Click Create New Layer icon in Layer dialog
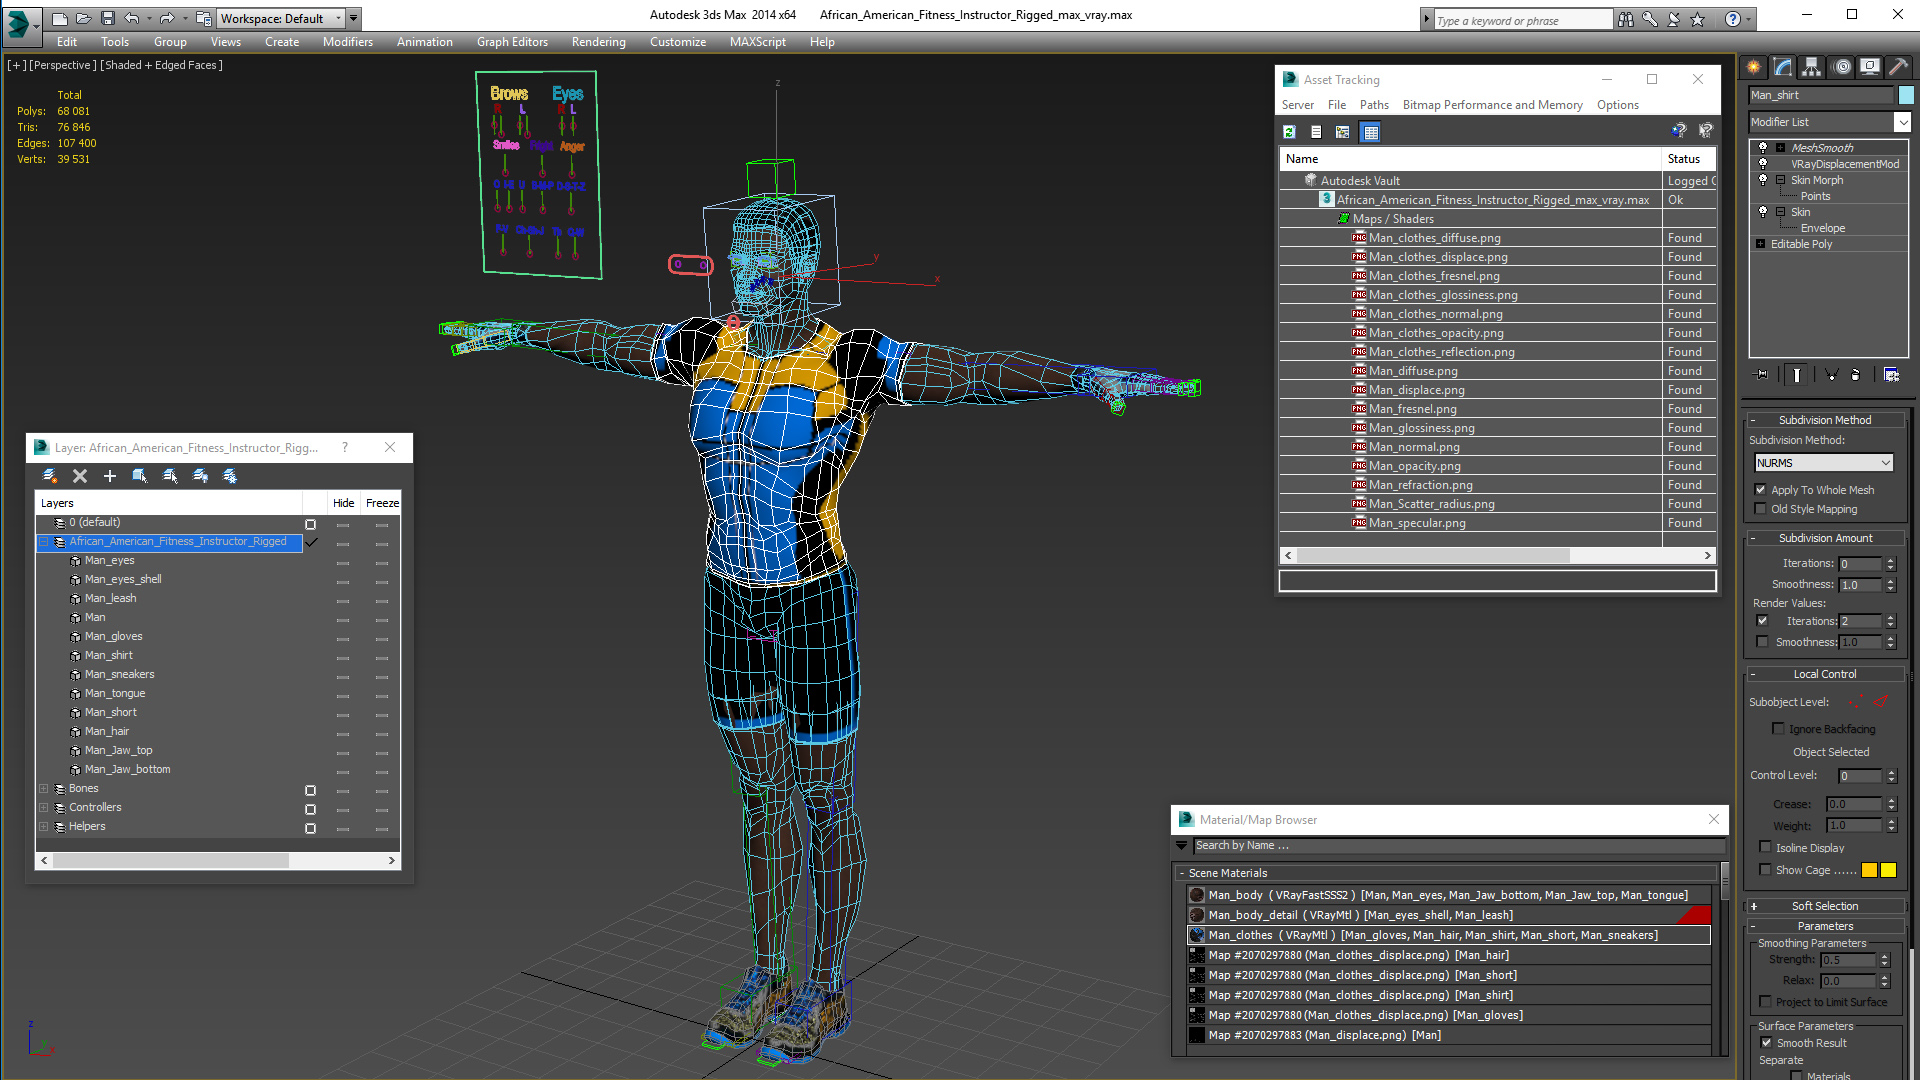Image resolution: width=1920 pixels, height=1080 pixels. tap(50, 476)
